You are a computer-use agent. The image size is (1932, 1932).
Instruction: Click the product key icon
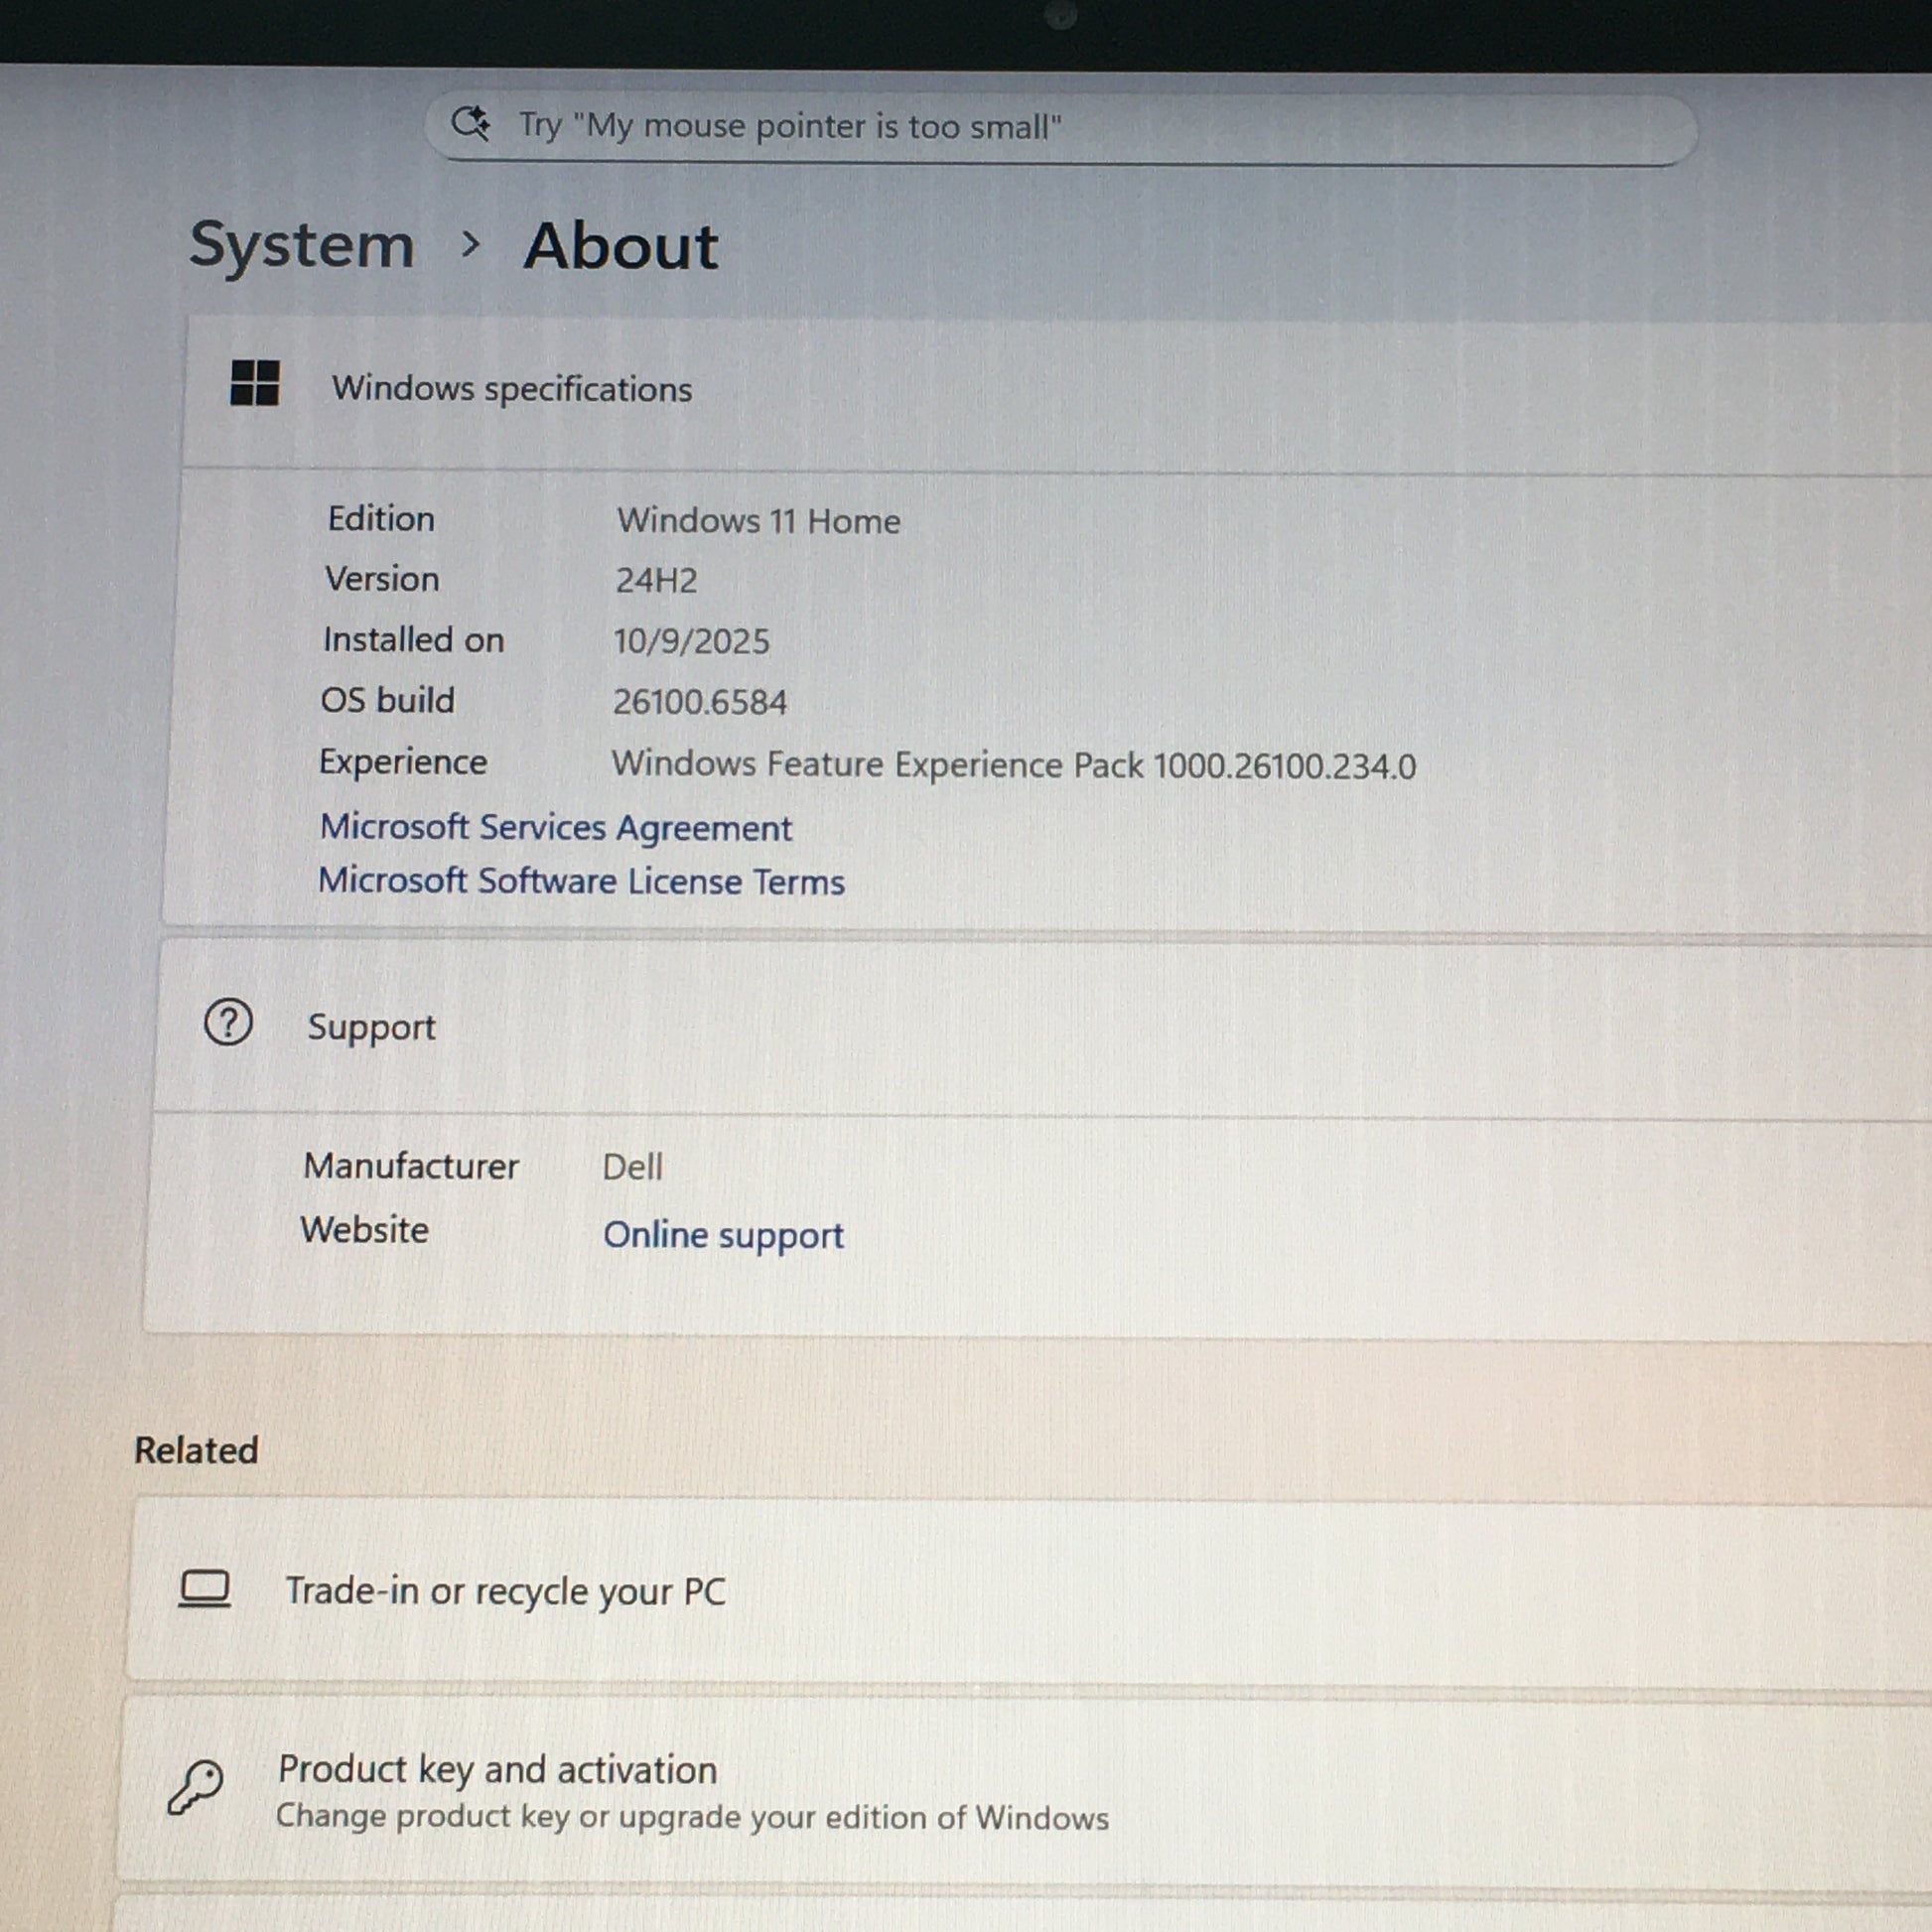tap(196, 1788)
